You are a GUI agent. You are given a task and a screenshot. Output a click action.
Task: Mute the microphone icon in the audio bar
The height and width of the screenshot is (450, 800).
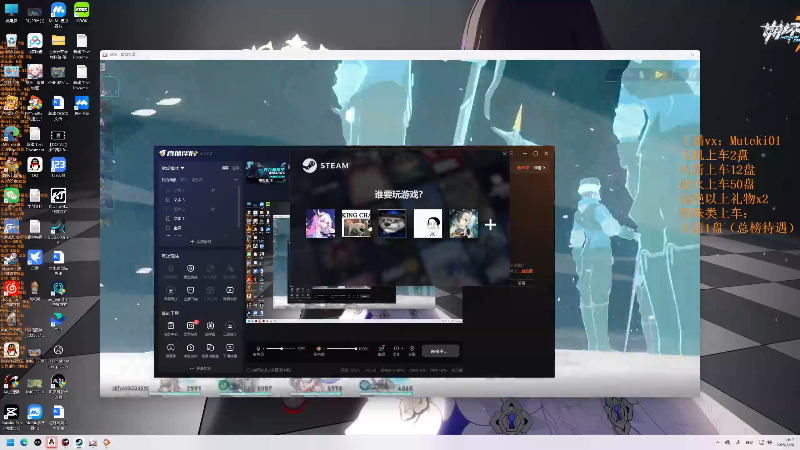coord(258,349)
